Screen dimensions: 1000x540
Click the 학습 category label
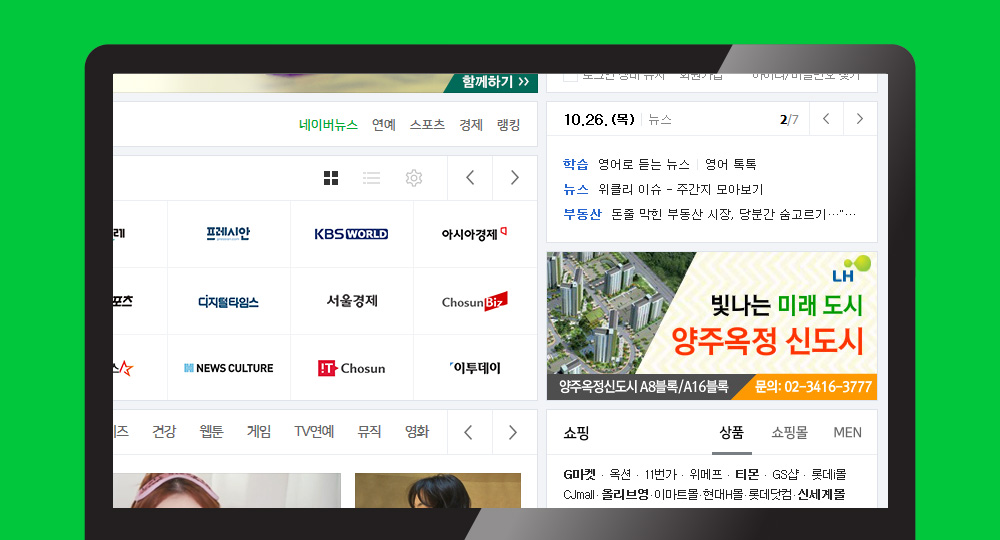tap(575, 164)
